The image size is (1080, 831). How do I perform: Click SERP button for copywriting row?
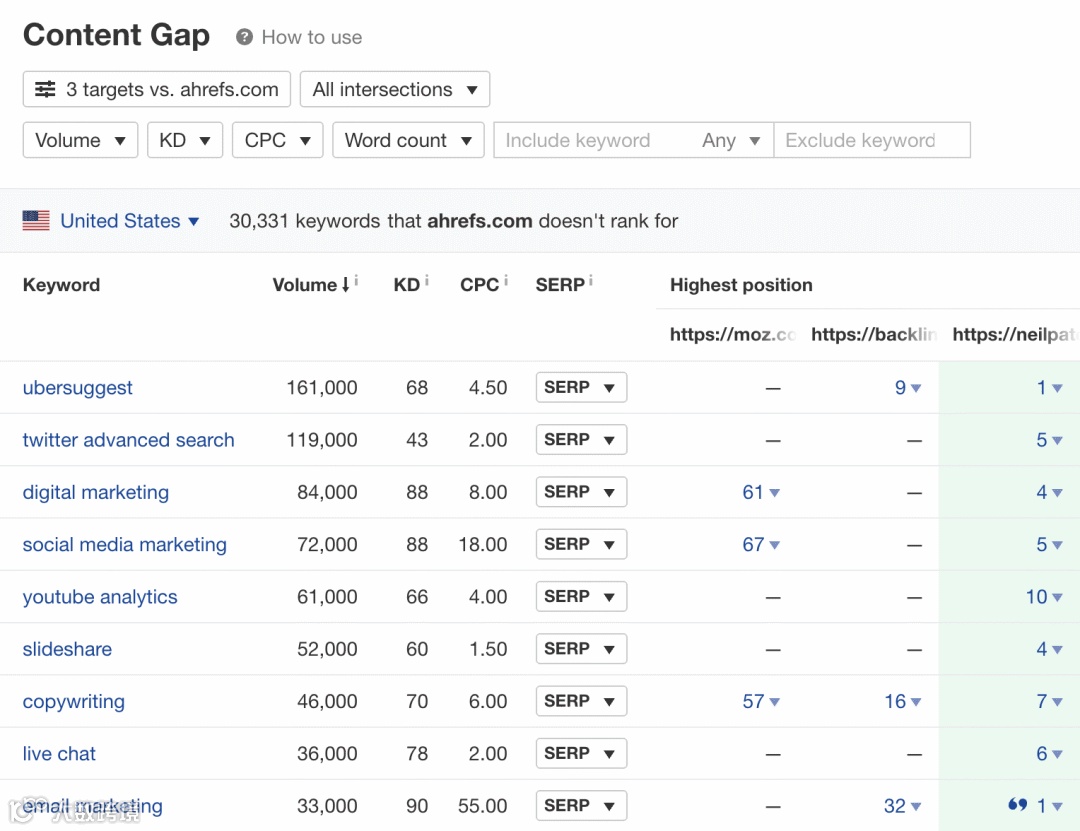coord(581,701)
